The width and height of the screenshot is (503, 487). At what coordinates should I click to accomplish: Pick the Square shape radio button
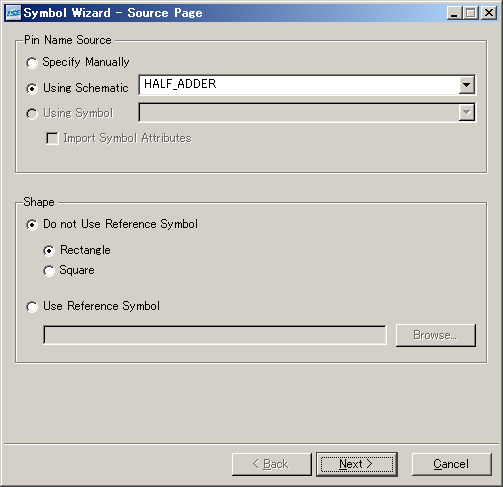(x=49, y=271)
